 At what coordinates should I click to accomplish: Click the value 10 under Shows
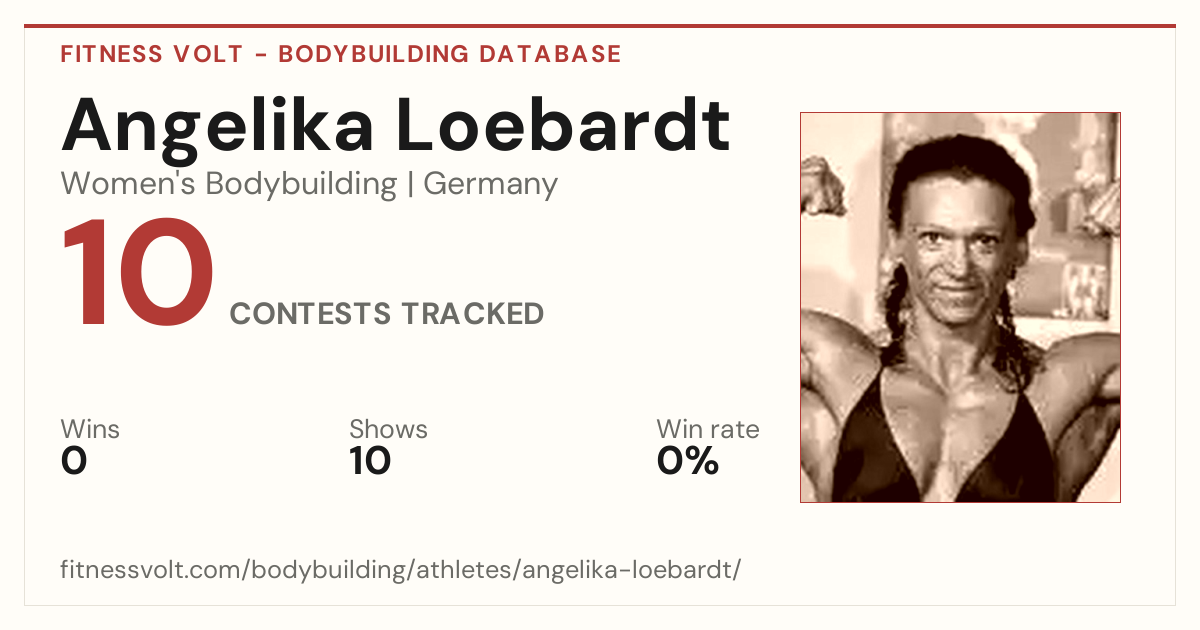tap(370, 461)
